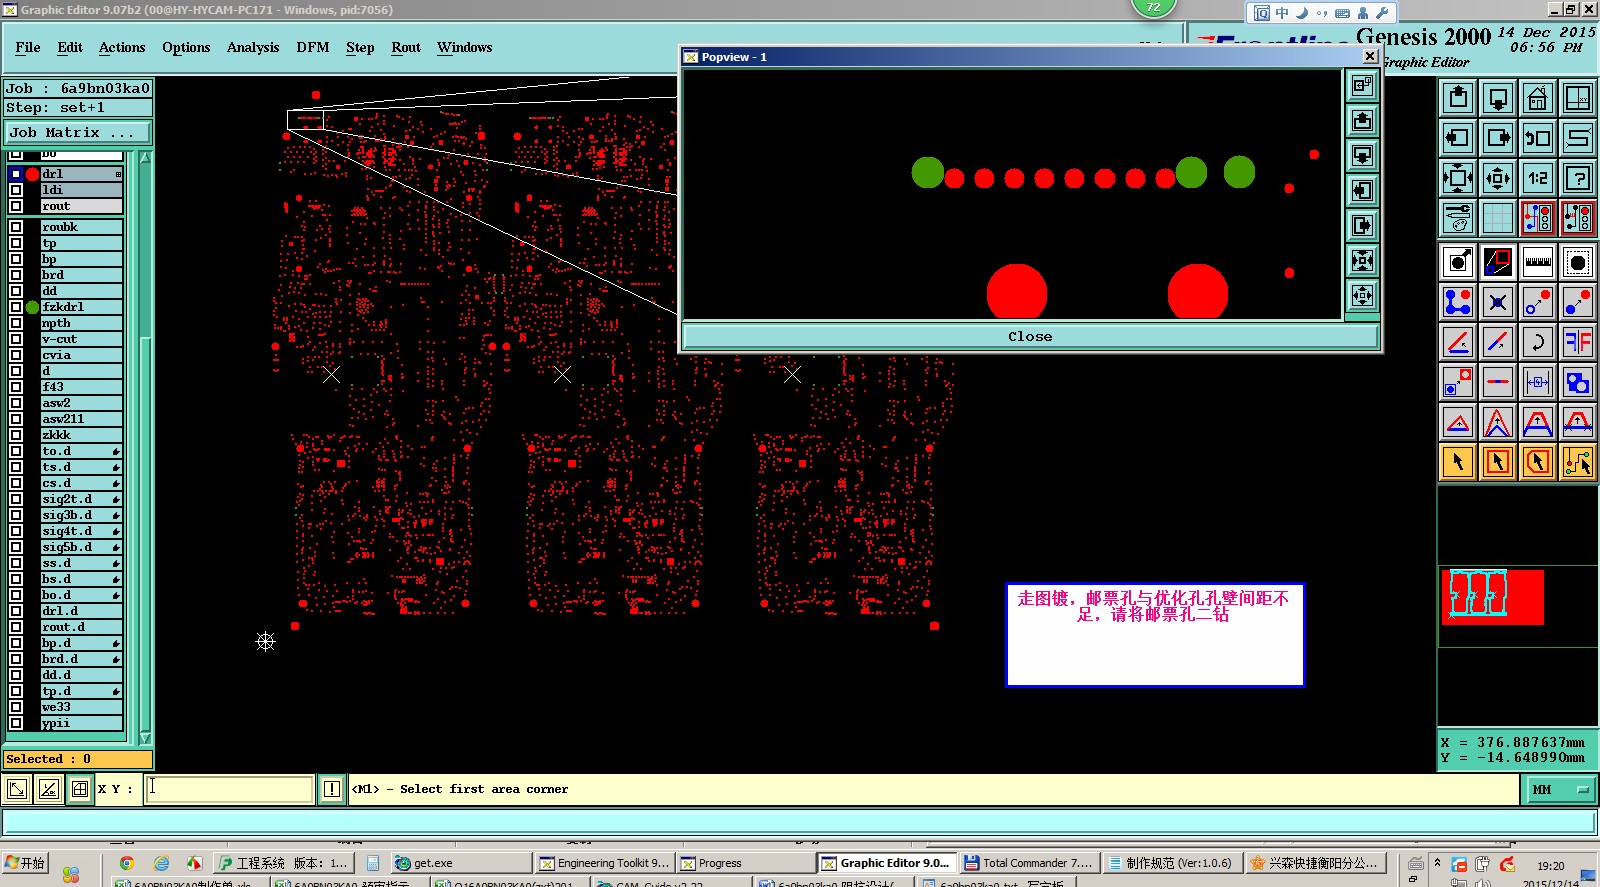The height and width of the screenshot is (887, 1600).
Task: Pan view left with the pan-left icon
Action: [1458, 138]
